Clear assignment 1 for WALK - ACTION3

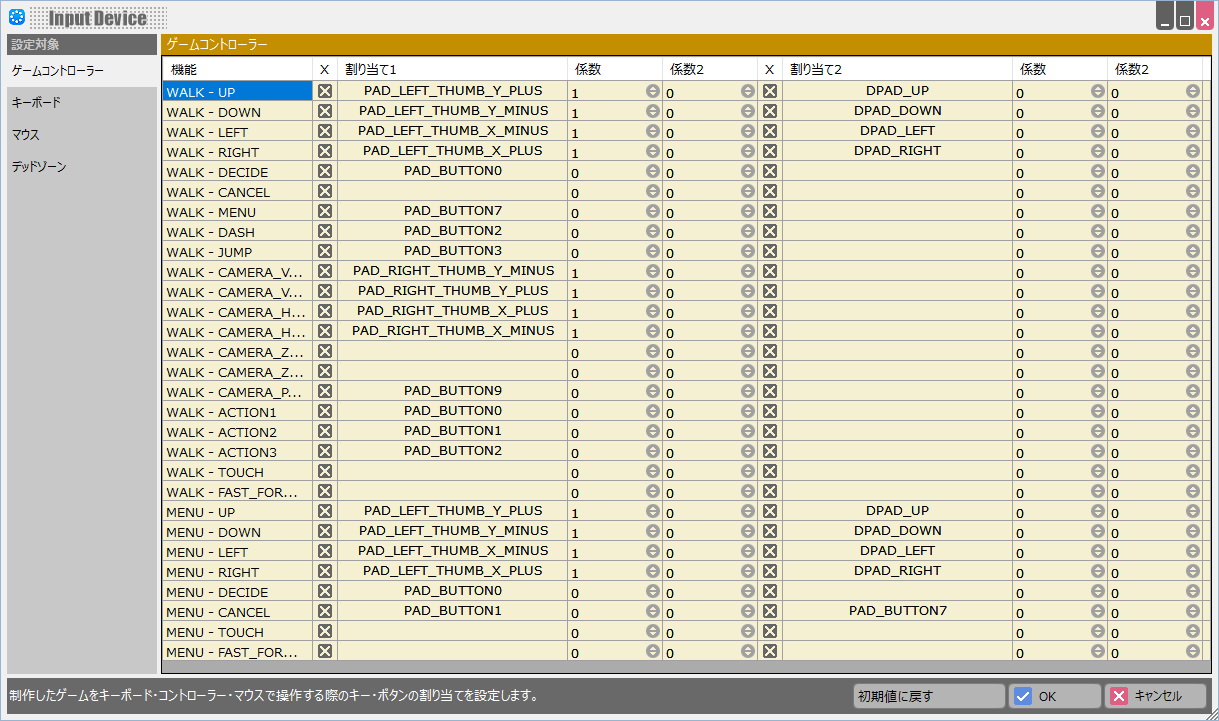[x=325, y=451]
